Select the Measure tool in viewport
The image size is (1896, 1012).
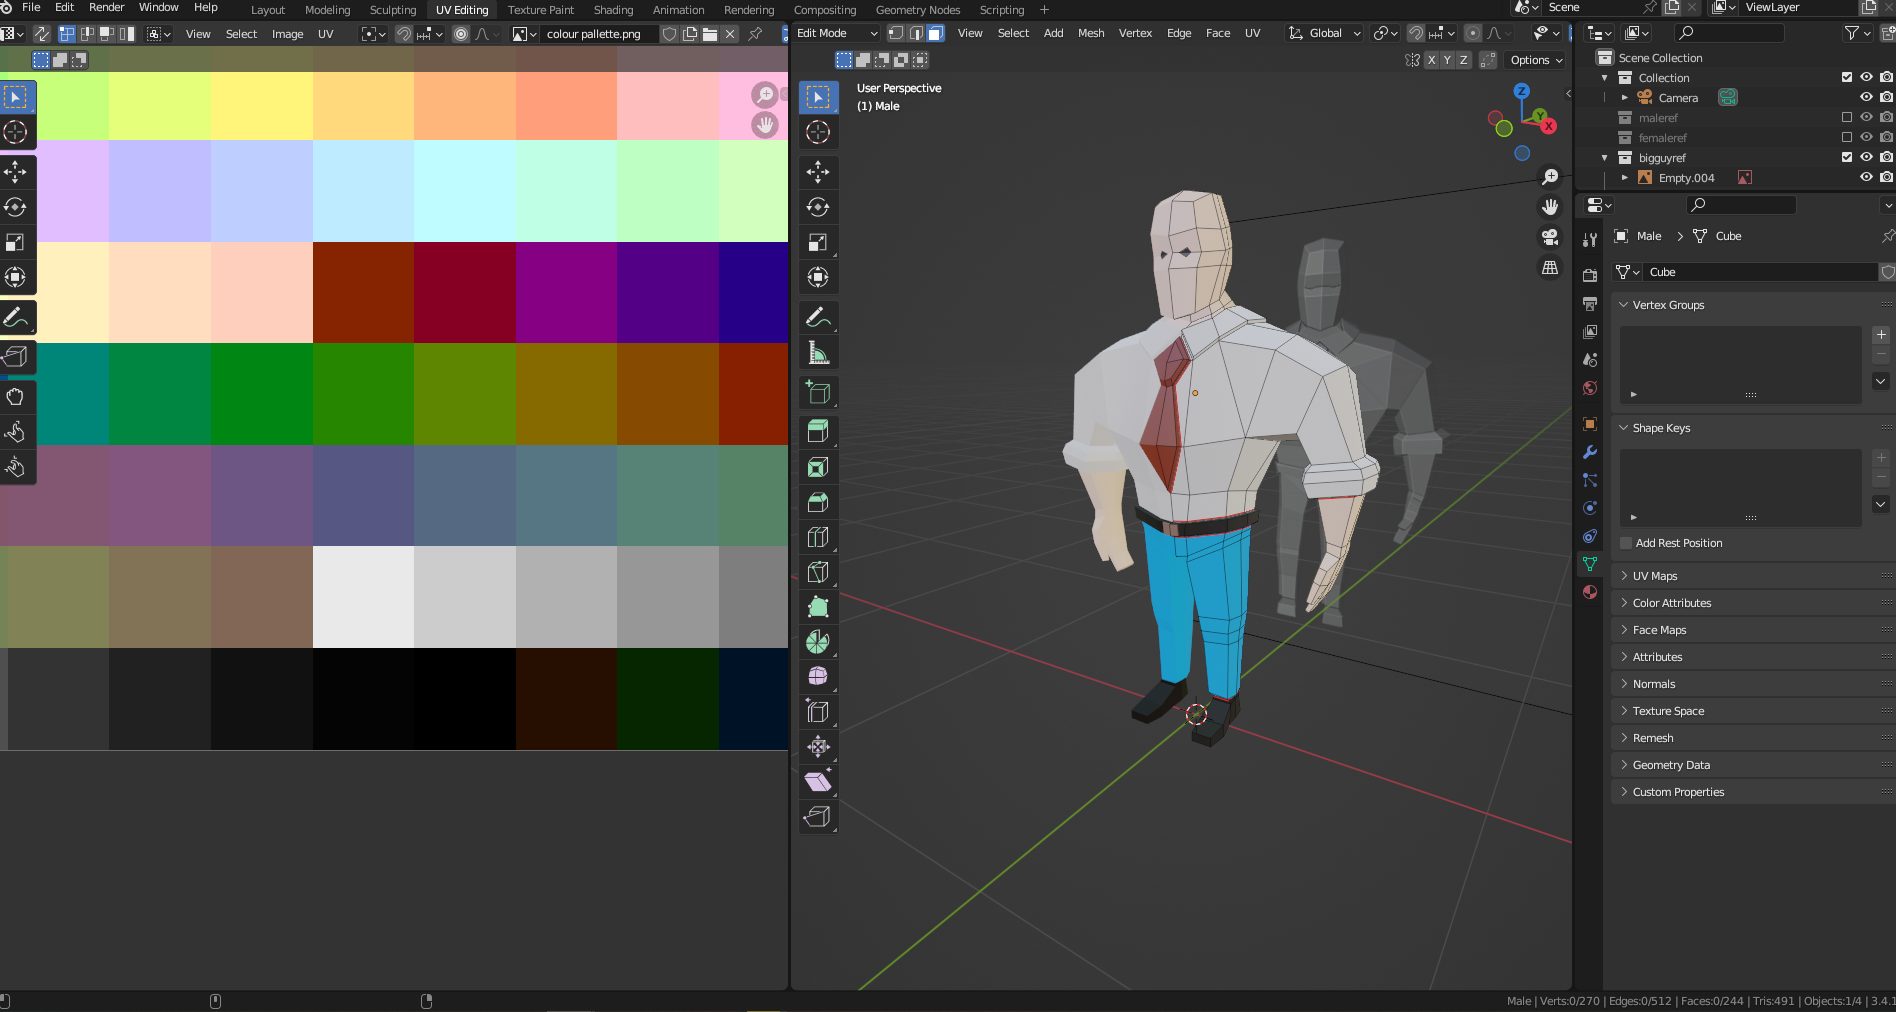(818, 353)
